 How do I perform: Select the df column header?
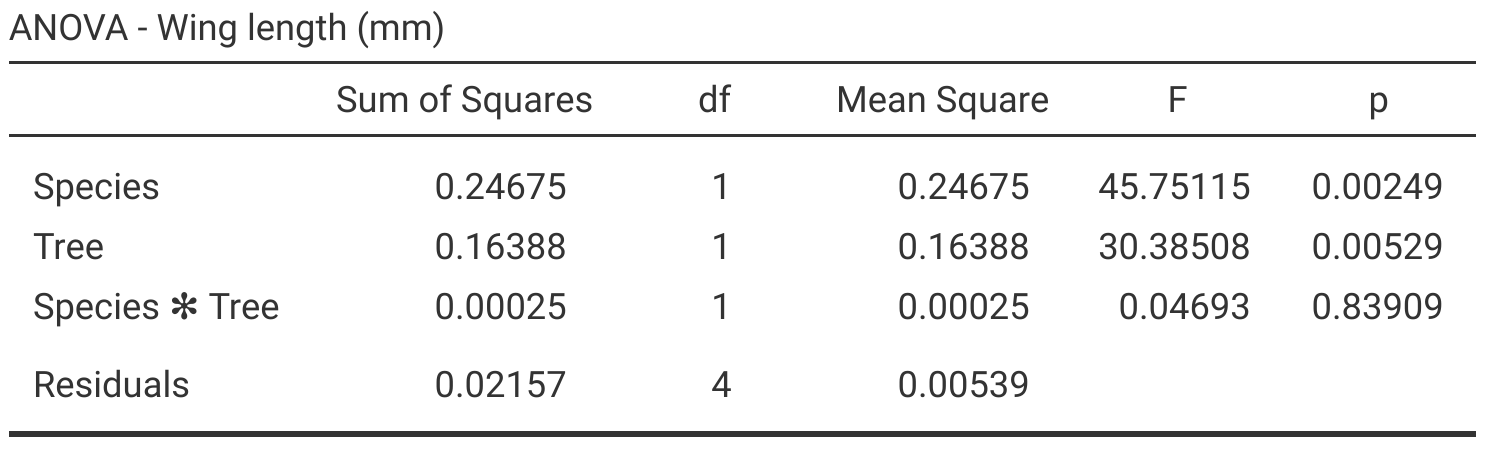coord(713,100)
